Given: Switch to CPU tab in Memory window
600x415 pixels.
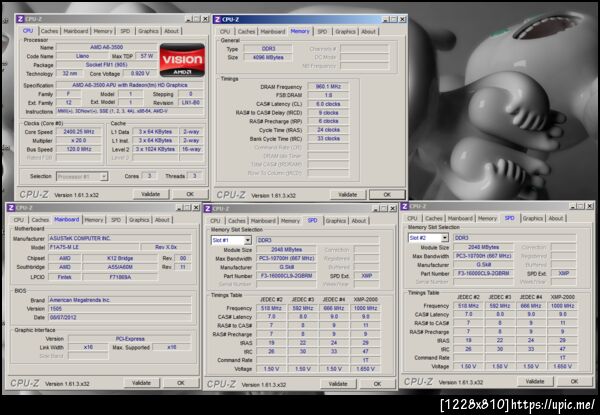Looking at the screenshot, I should (x=225, y=31).
